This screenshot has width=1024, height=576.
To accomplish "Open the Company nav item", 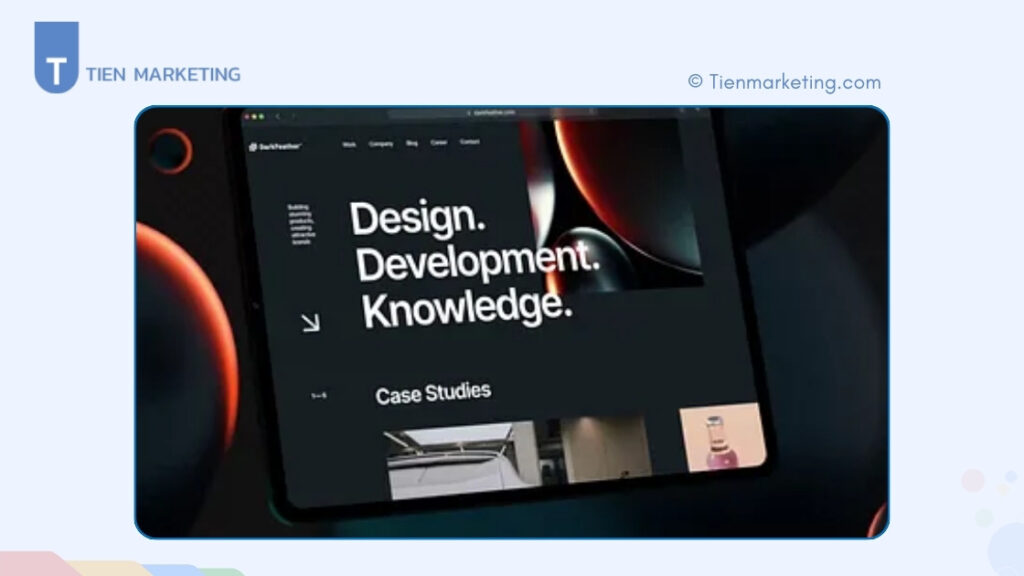I will [x=380, y=143].
